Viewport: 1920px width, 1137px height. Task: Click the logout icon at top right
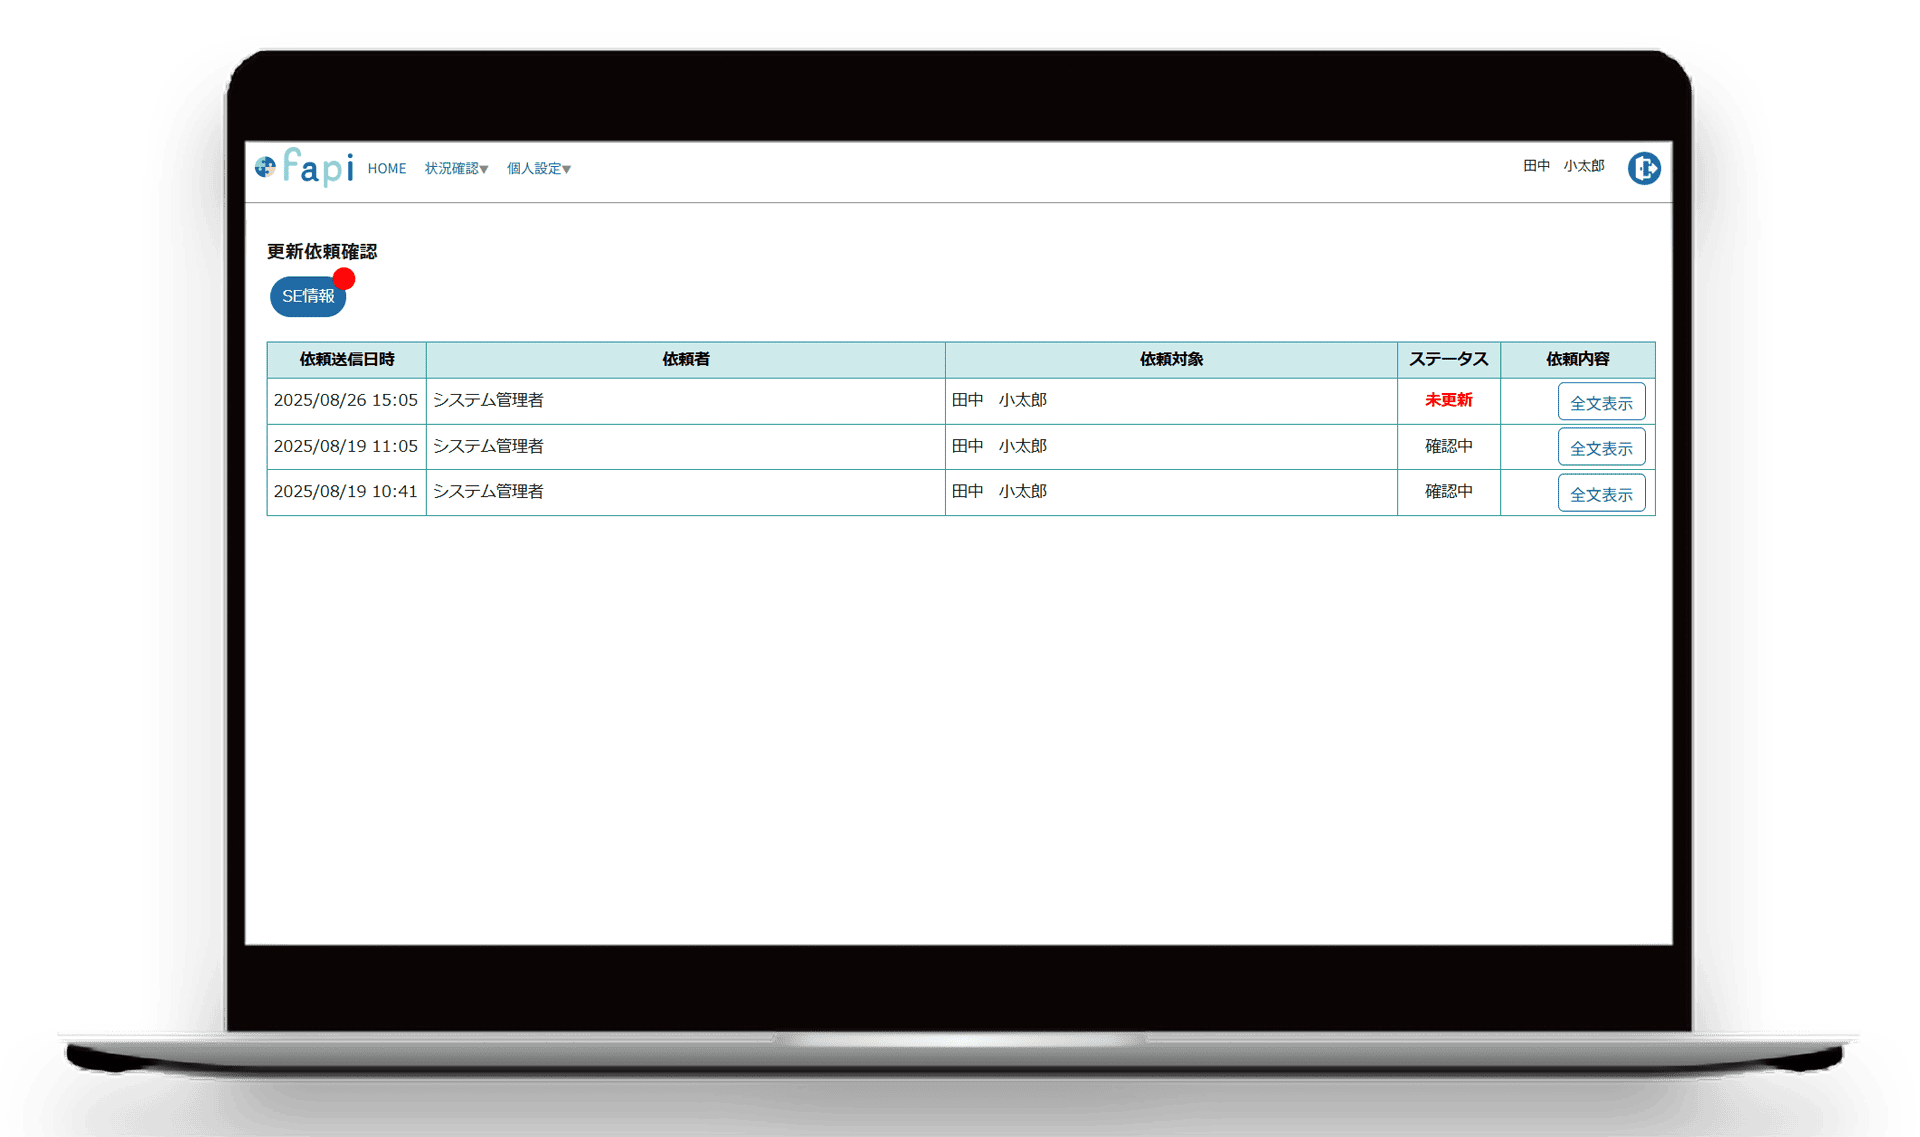(x=1643, y=168)
